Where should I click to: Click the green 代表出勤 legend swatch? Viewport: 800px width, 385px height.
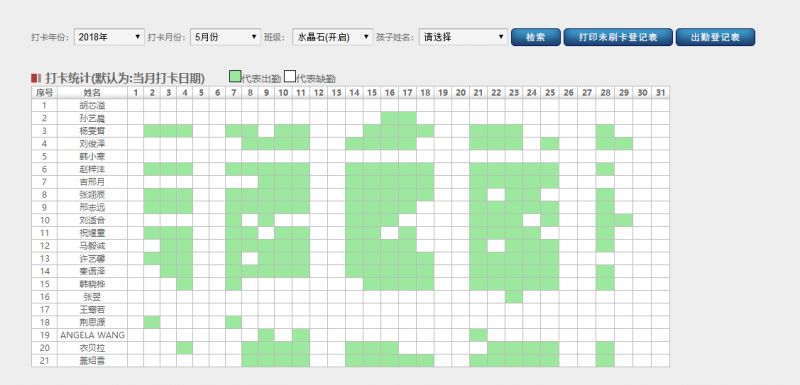[x=235, y=76]
